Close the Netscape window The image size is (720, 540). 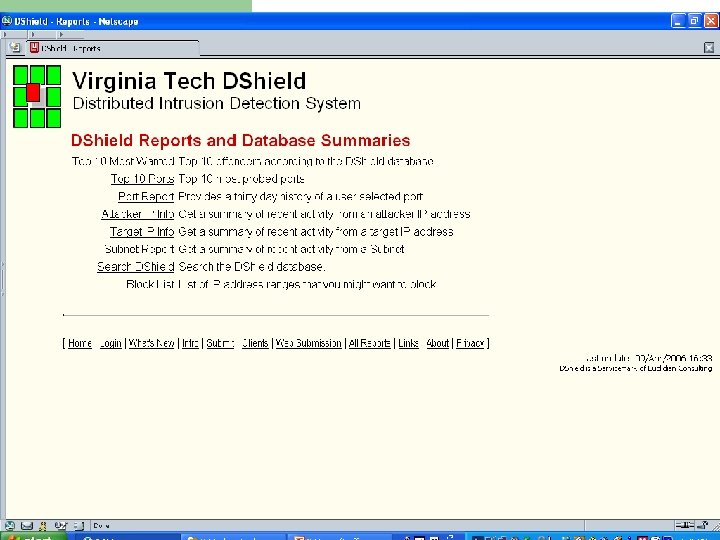click(x=711, y=21)
